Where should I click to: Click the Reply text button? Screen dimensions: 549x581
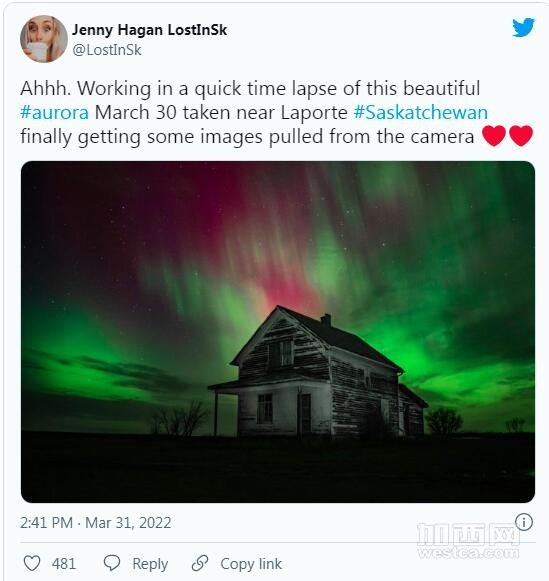coord(150,564)
